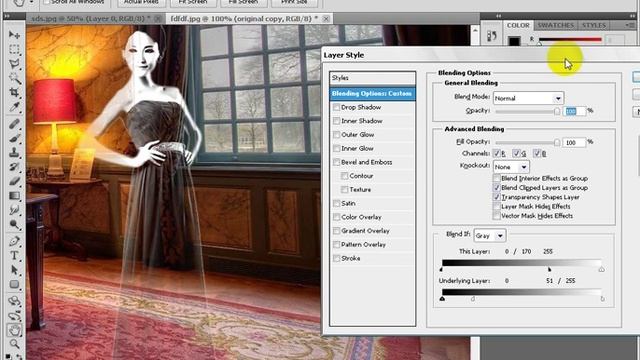
Task: Enable the Stroke effect
Action: [336, 258]
